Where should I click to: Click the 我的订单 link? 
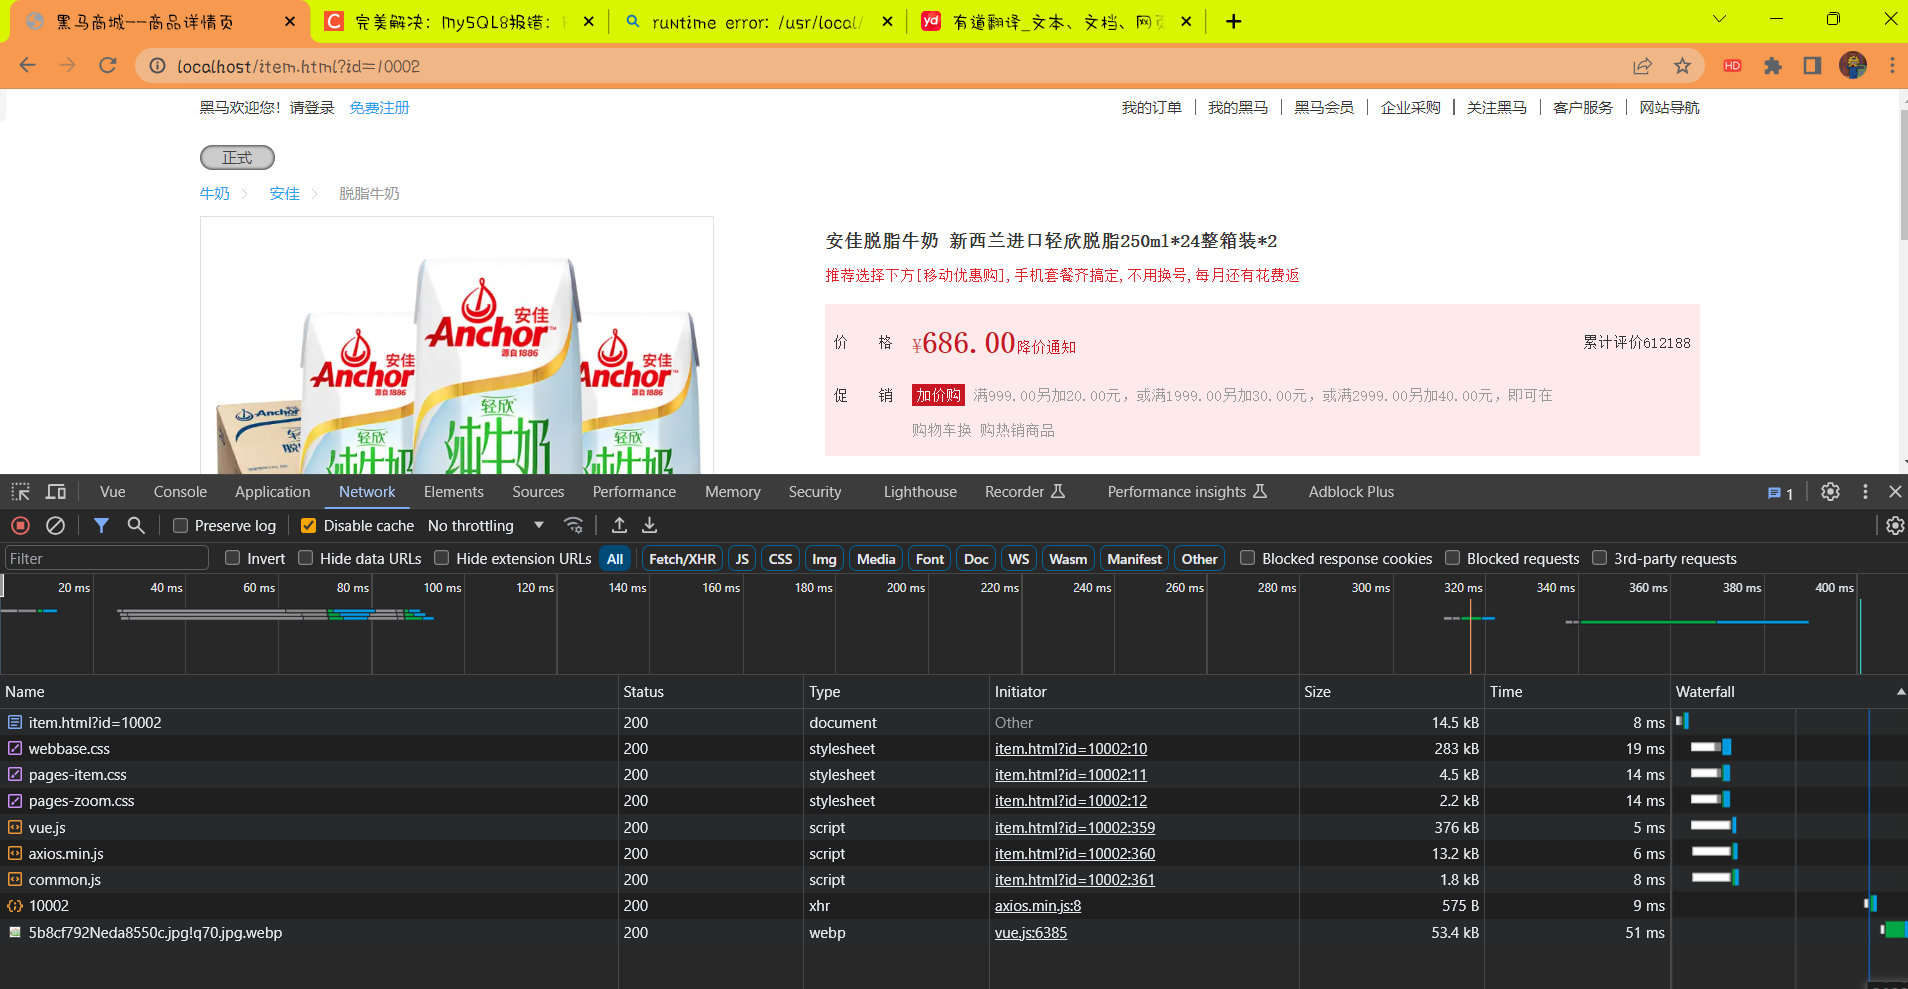point(1151,108)
